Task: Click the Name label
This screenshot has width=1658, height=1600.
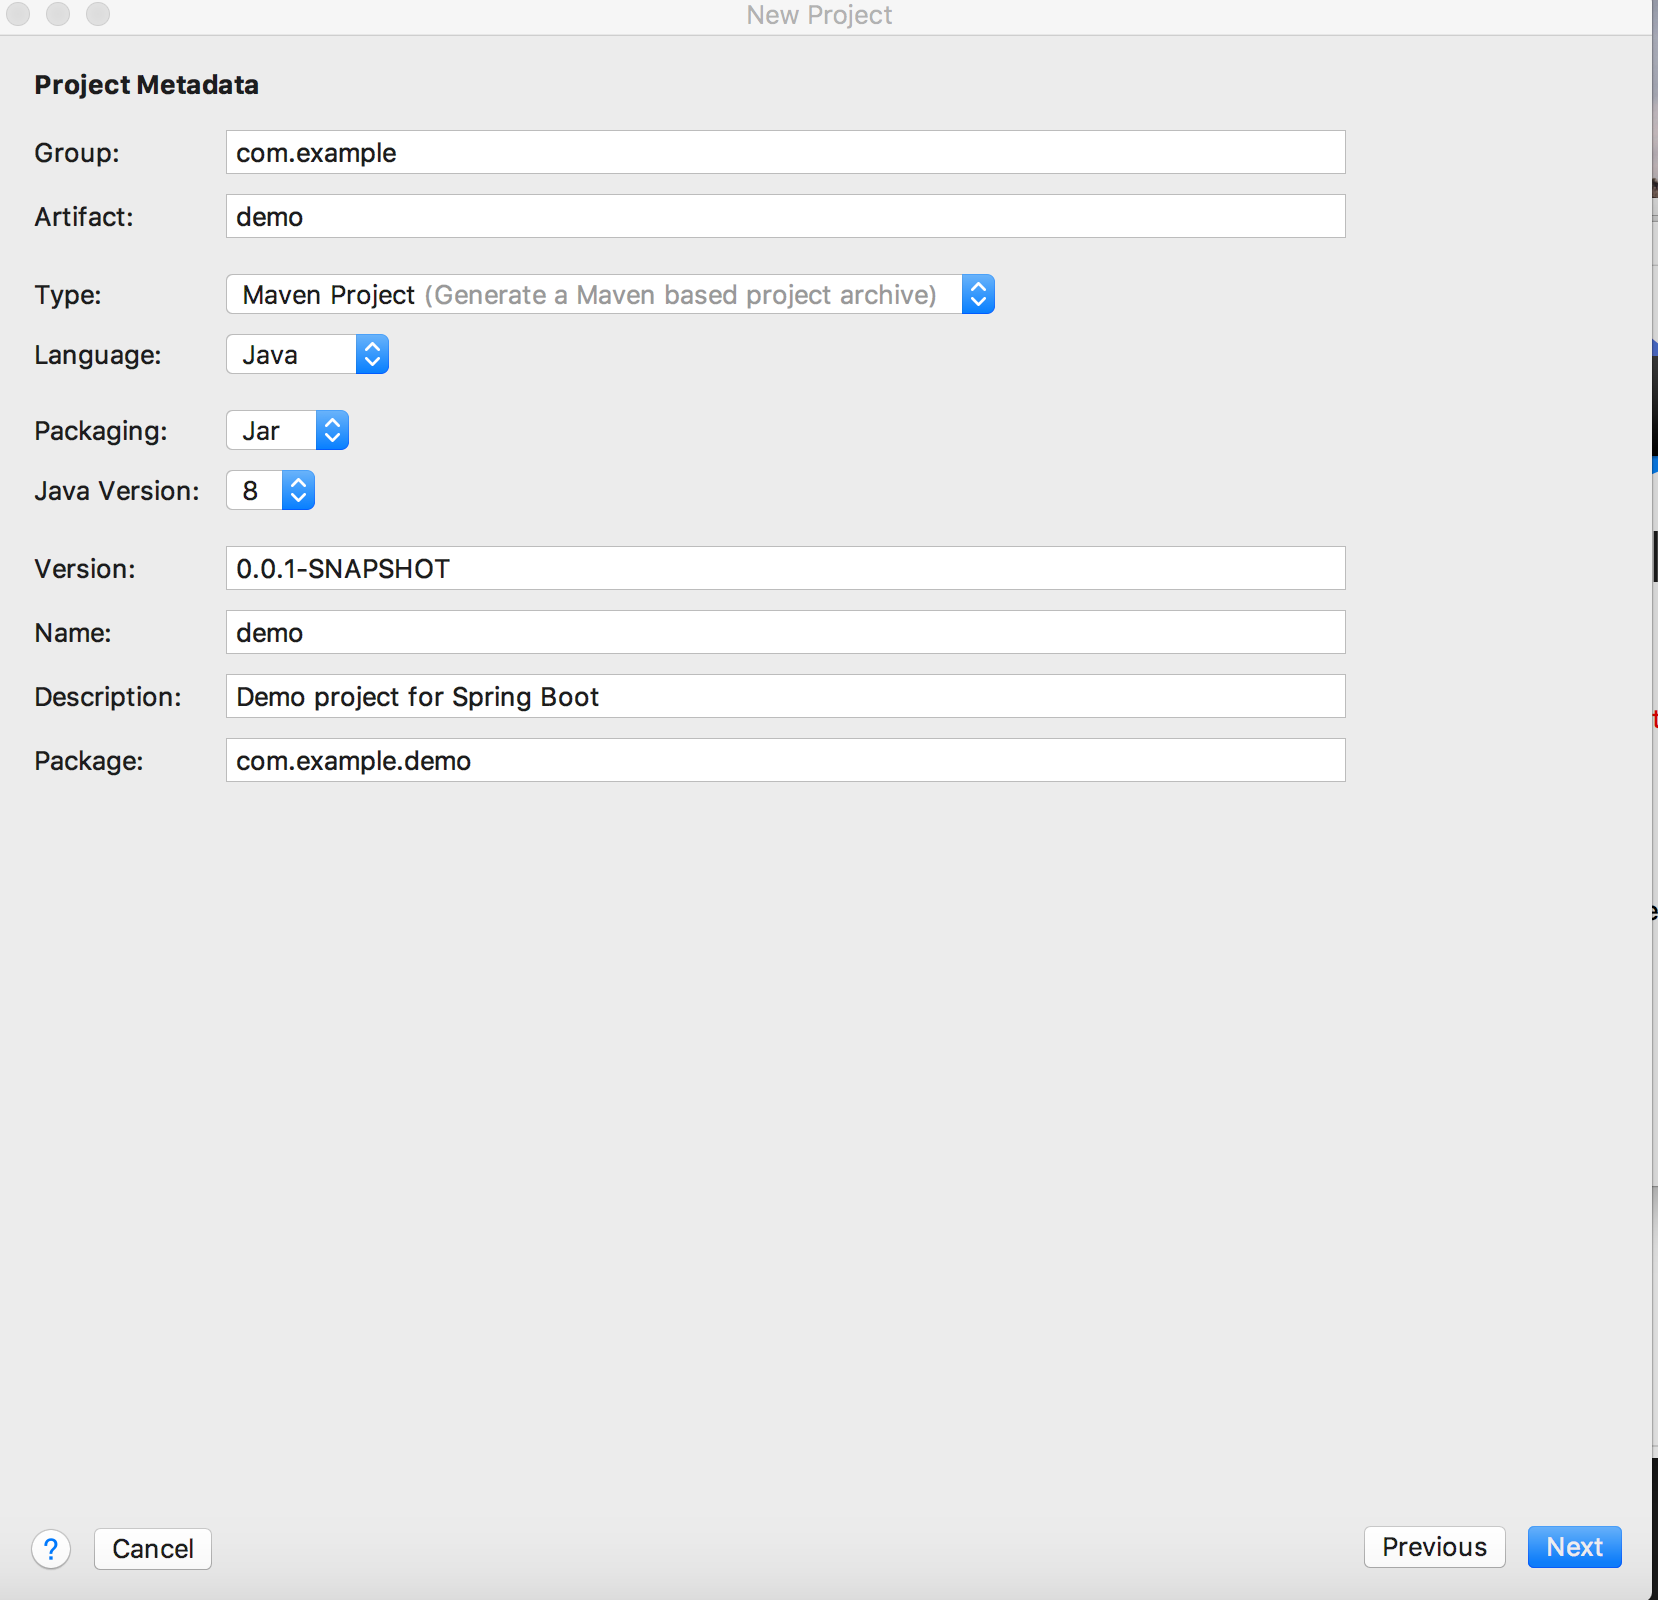Action: (73, 633)
